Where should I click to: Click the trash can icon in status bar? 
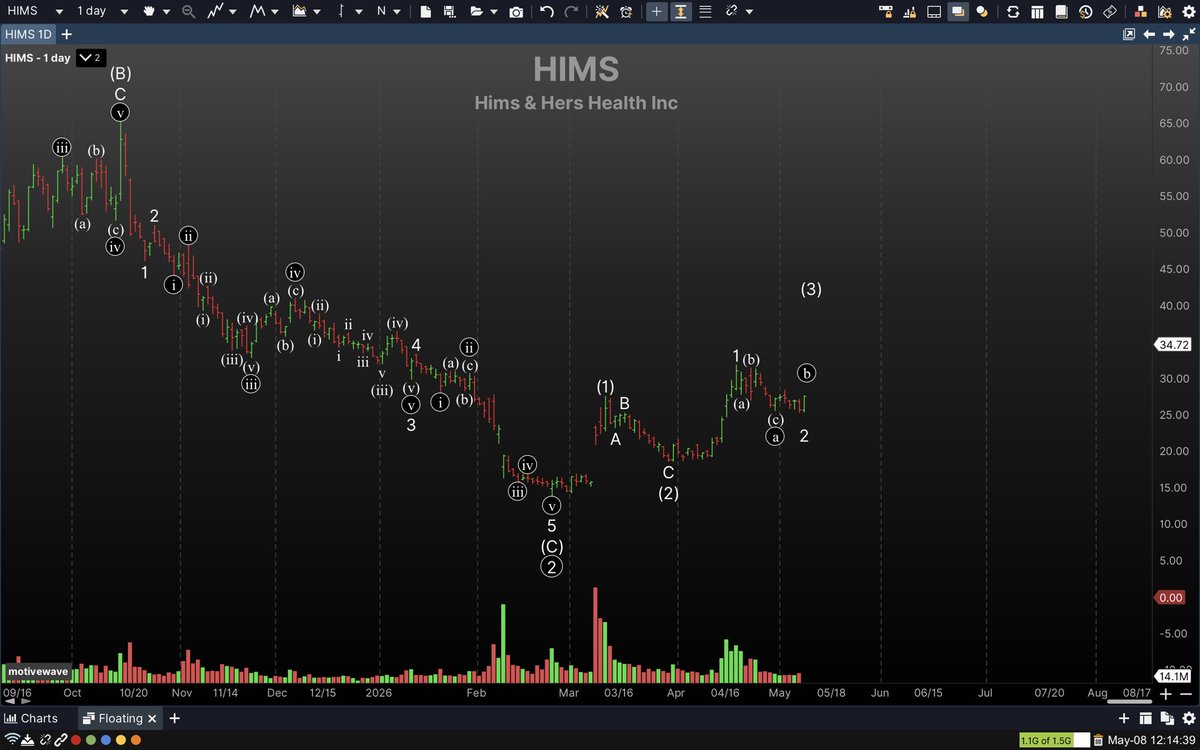coord(1098,740)
